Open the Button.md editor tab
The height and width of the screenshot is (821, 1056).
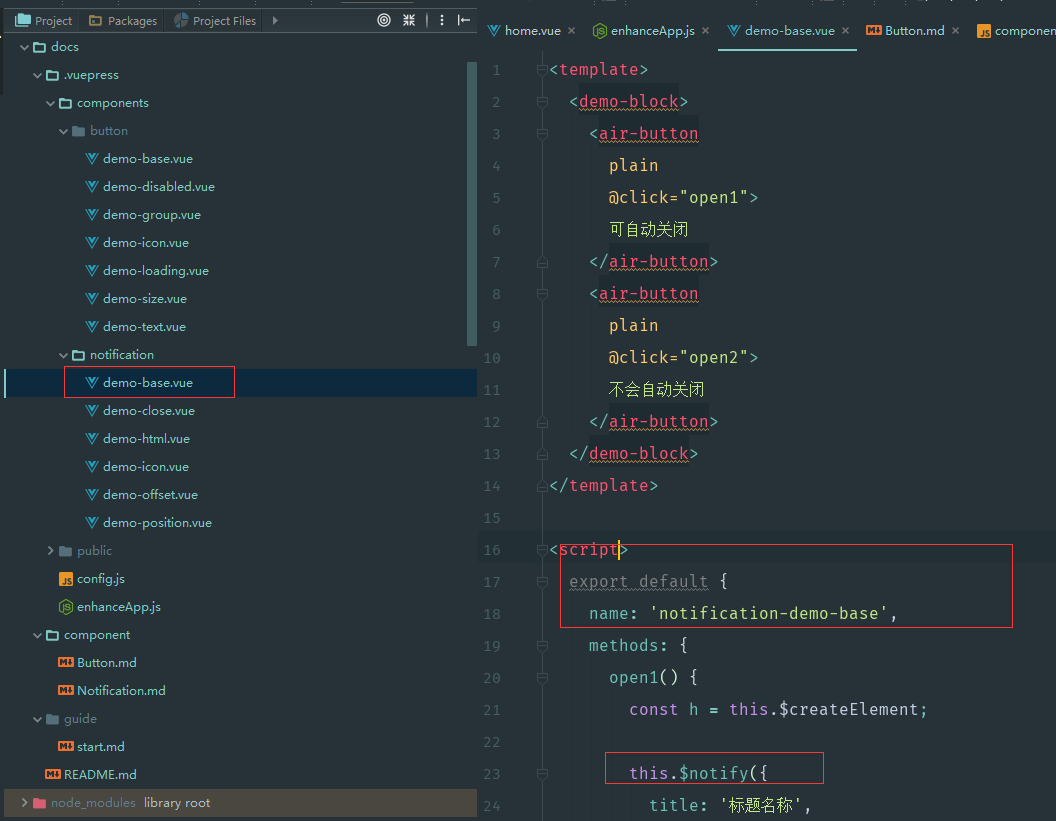click(915, 31)
